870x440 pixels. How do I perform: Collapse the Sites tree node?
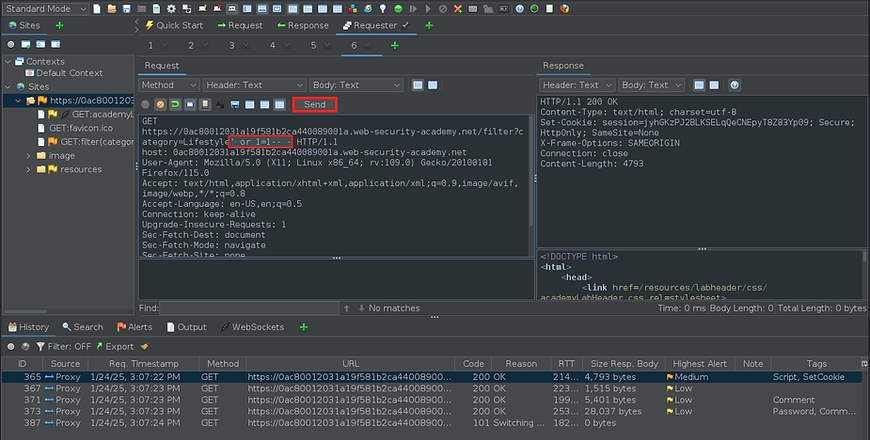[x=8, y=87]
